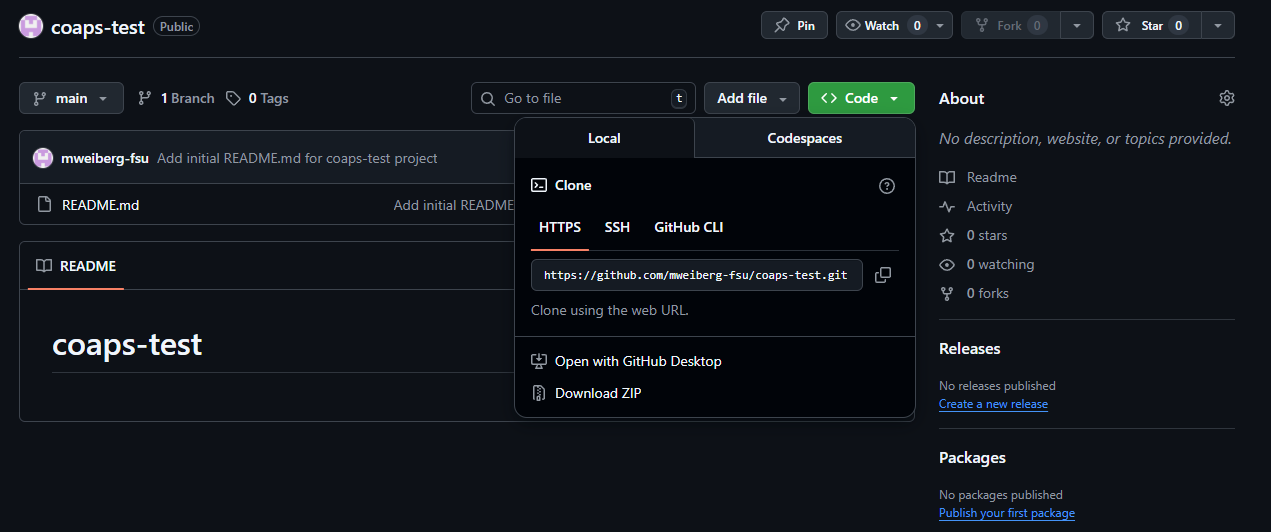Viewport: 1271px width, 532px height.
Task: Collapse the green Code dropdown button
Action: click(861, 98)
